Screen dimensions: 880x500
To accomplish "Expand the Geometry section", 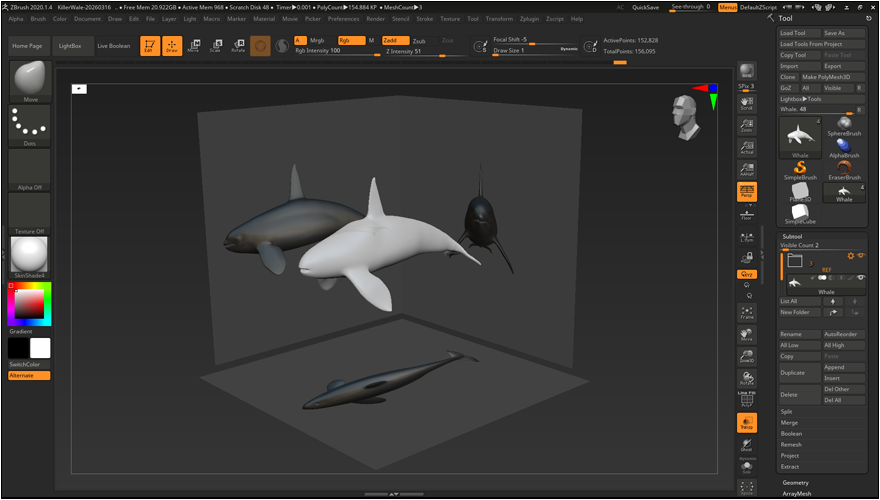I will 796,482.
